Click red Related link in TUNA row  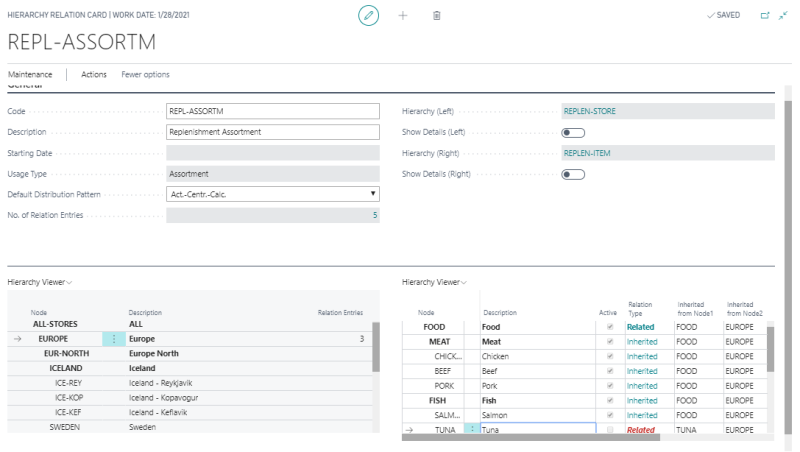641,430
